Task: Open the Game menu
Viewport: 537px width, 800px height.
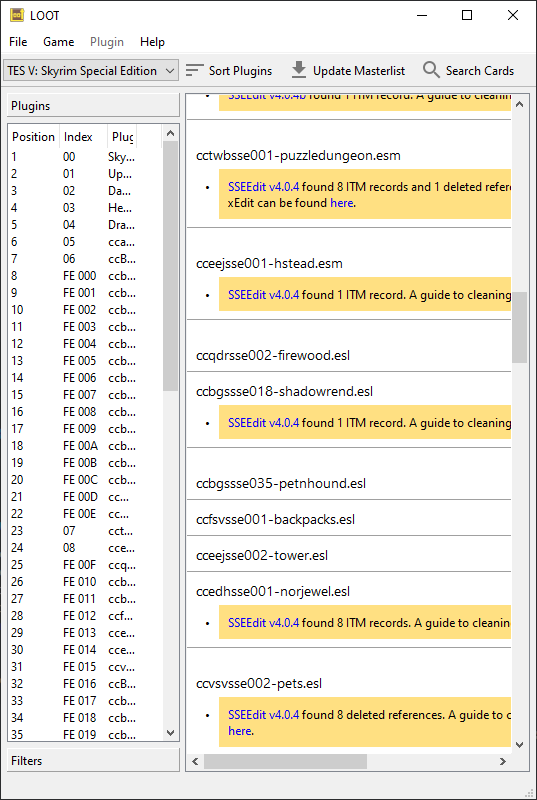Action: (59, 42)
